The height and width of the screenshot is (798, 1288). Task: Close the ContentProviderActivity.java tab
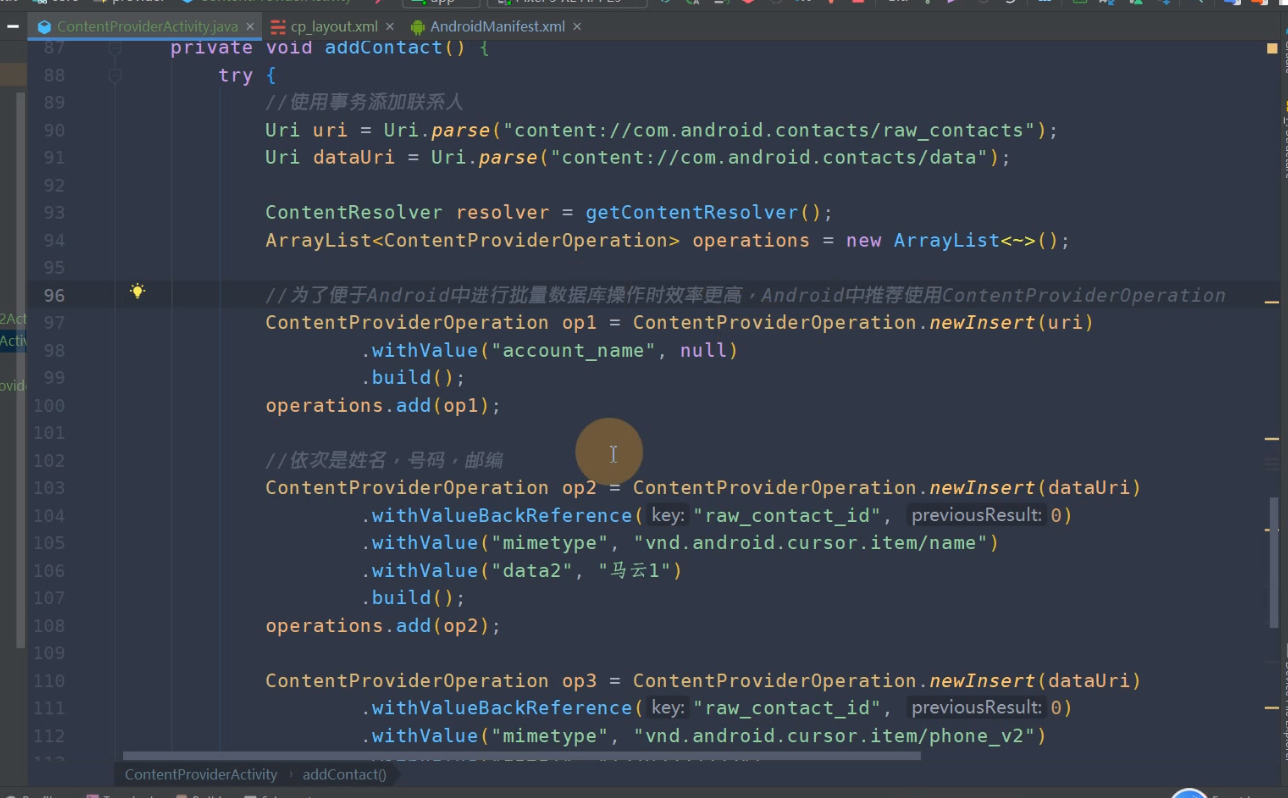[x=249, y=27]
